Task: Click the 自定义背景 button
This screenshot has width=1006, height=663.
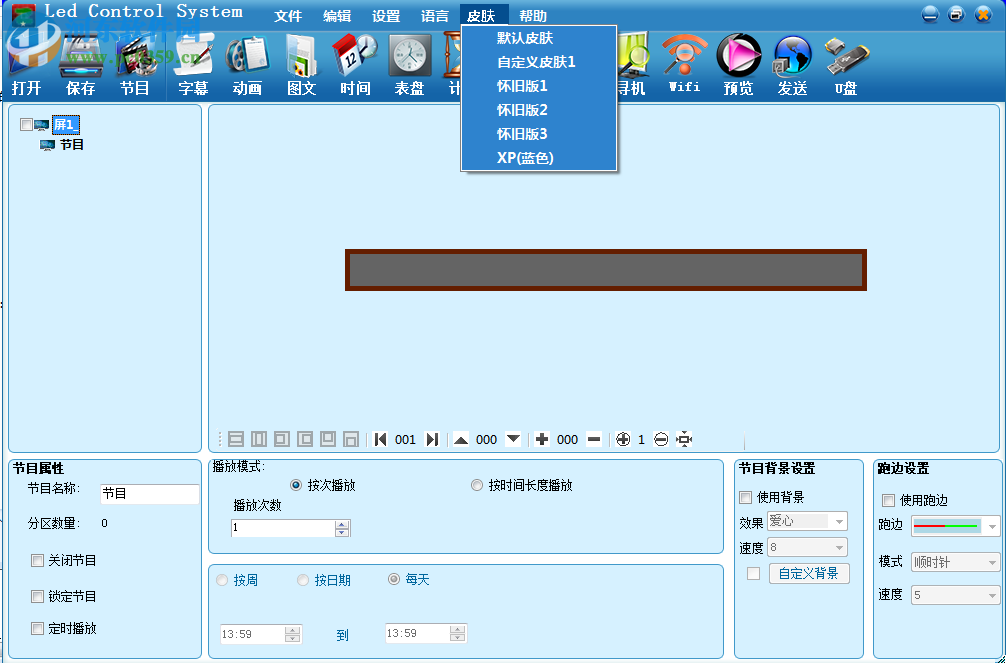Action: coord(808,573)
